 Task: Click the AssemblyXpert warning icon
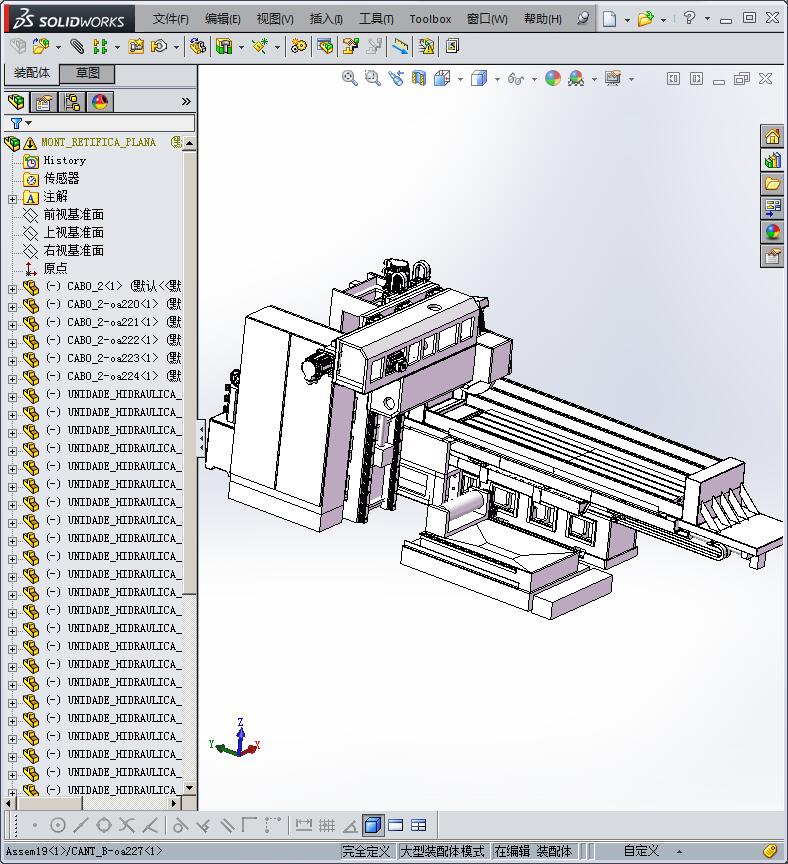pyautogui.click(x=426, y=46)
